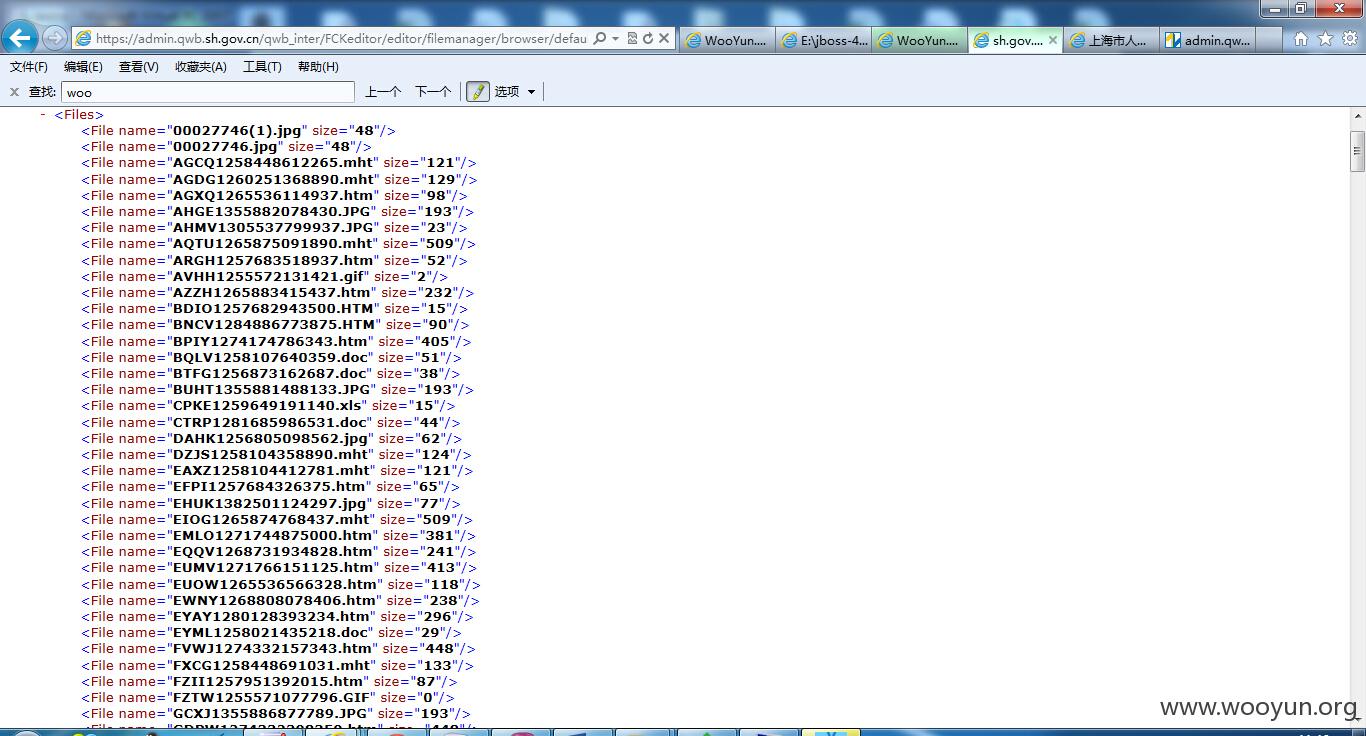Click file name EHUK1382501124297.jpg
The image size is (1366, 736).
pyautogui.click(x=270, y=504)
